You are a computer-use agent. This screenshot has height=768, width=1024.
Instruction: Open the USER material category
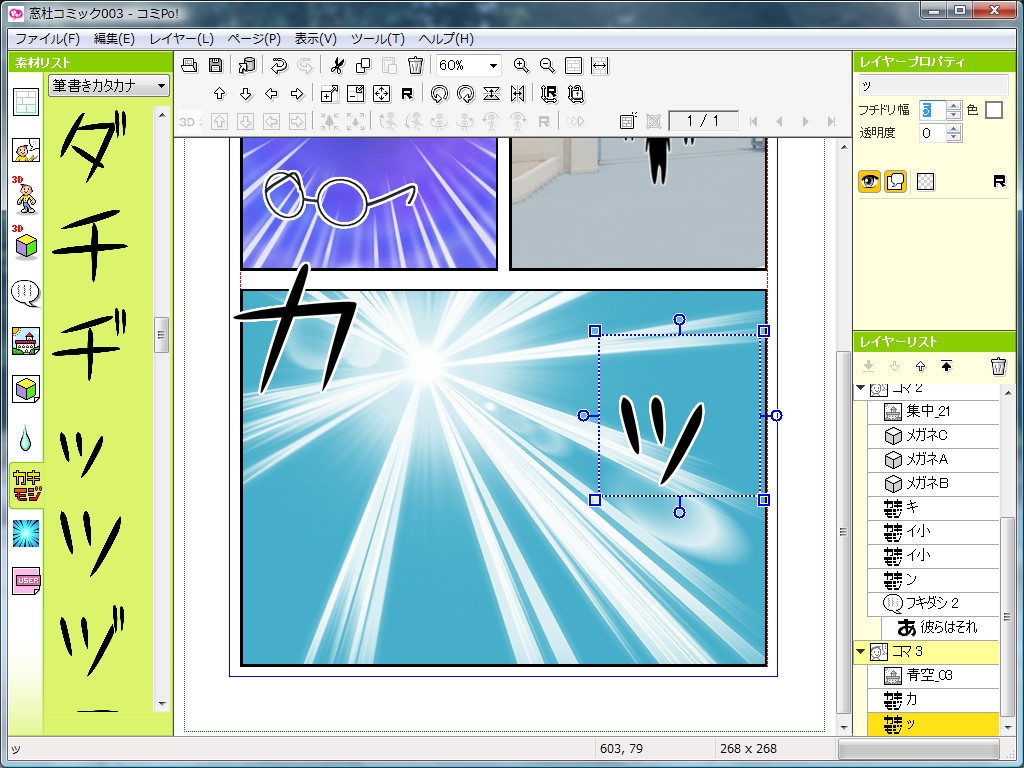[x=26, y=581]
